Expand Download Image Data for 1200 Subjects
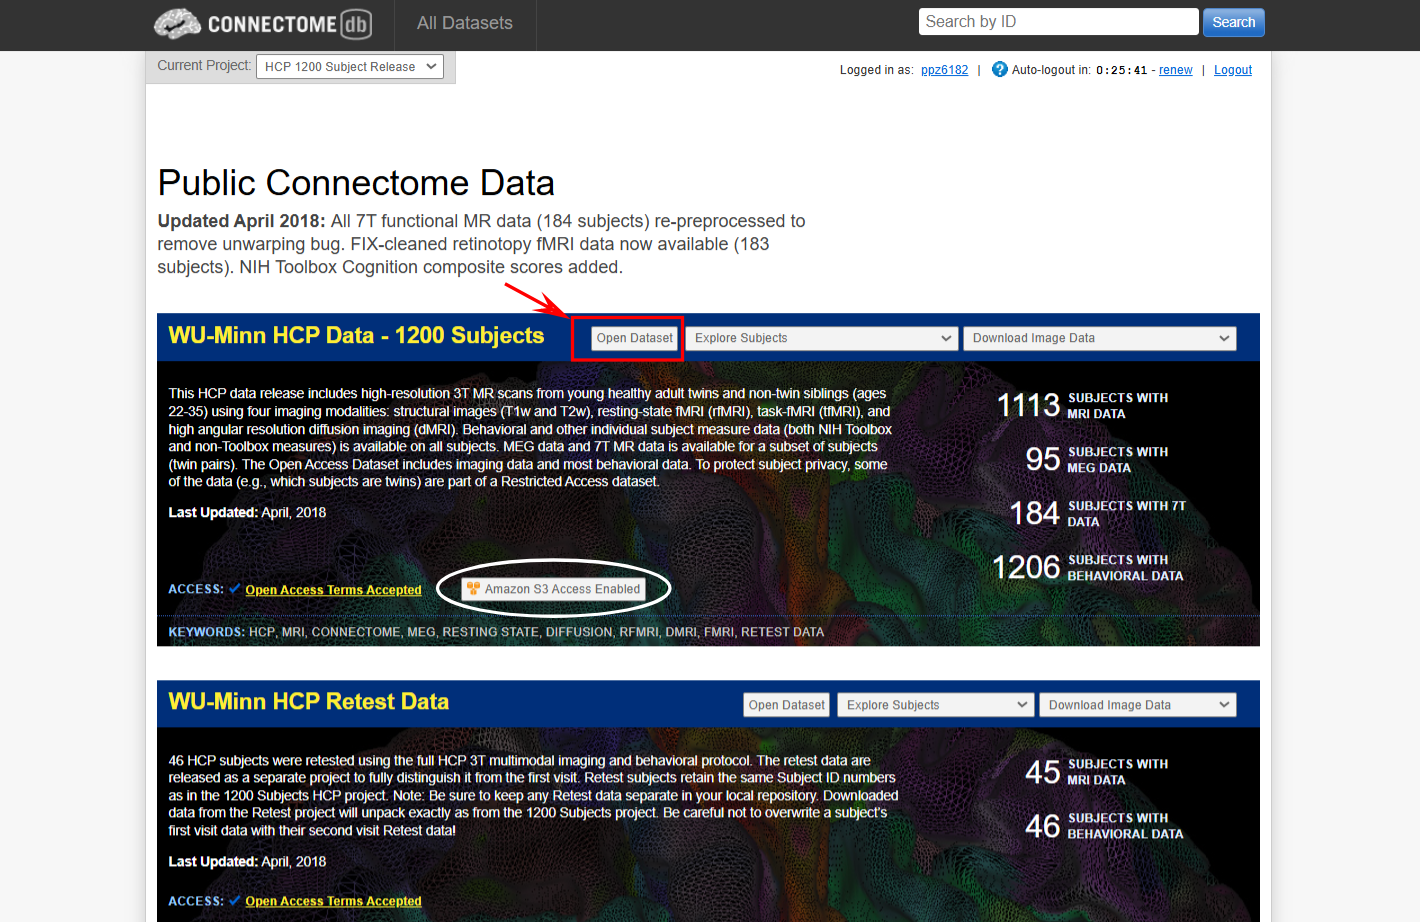Image resolution: width=1420 pixels, height=922 pixels. pyautogui.click(x=1099, y=338)
